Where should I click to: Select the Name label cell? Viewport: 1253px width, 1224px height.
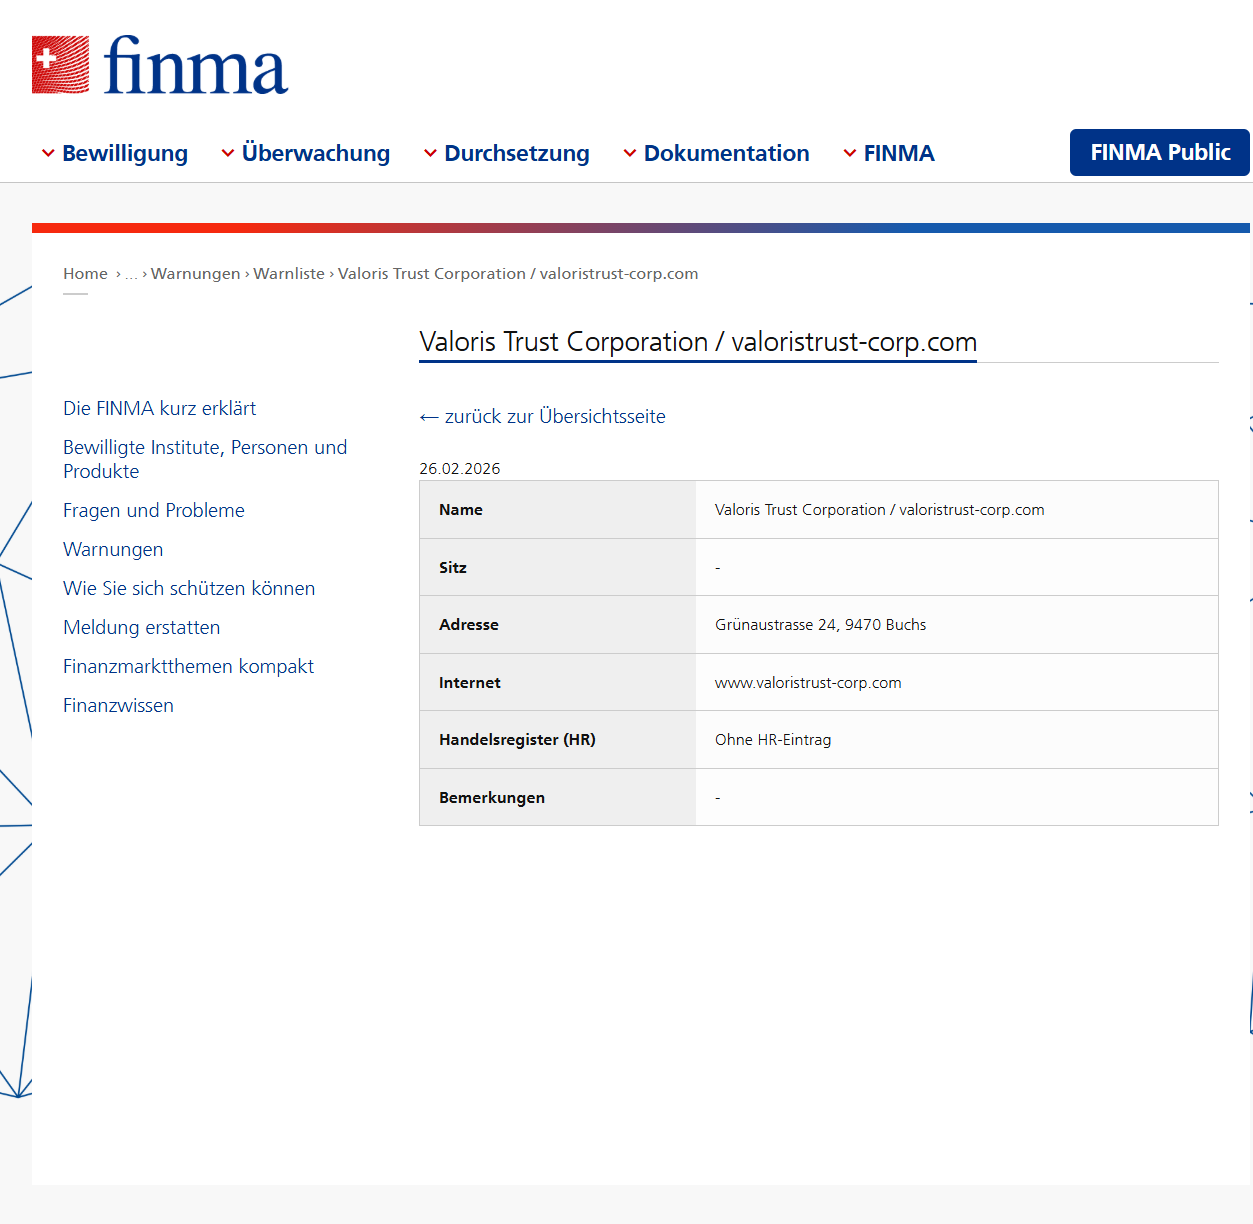click(558, 510)
